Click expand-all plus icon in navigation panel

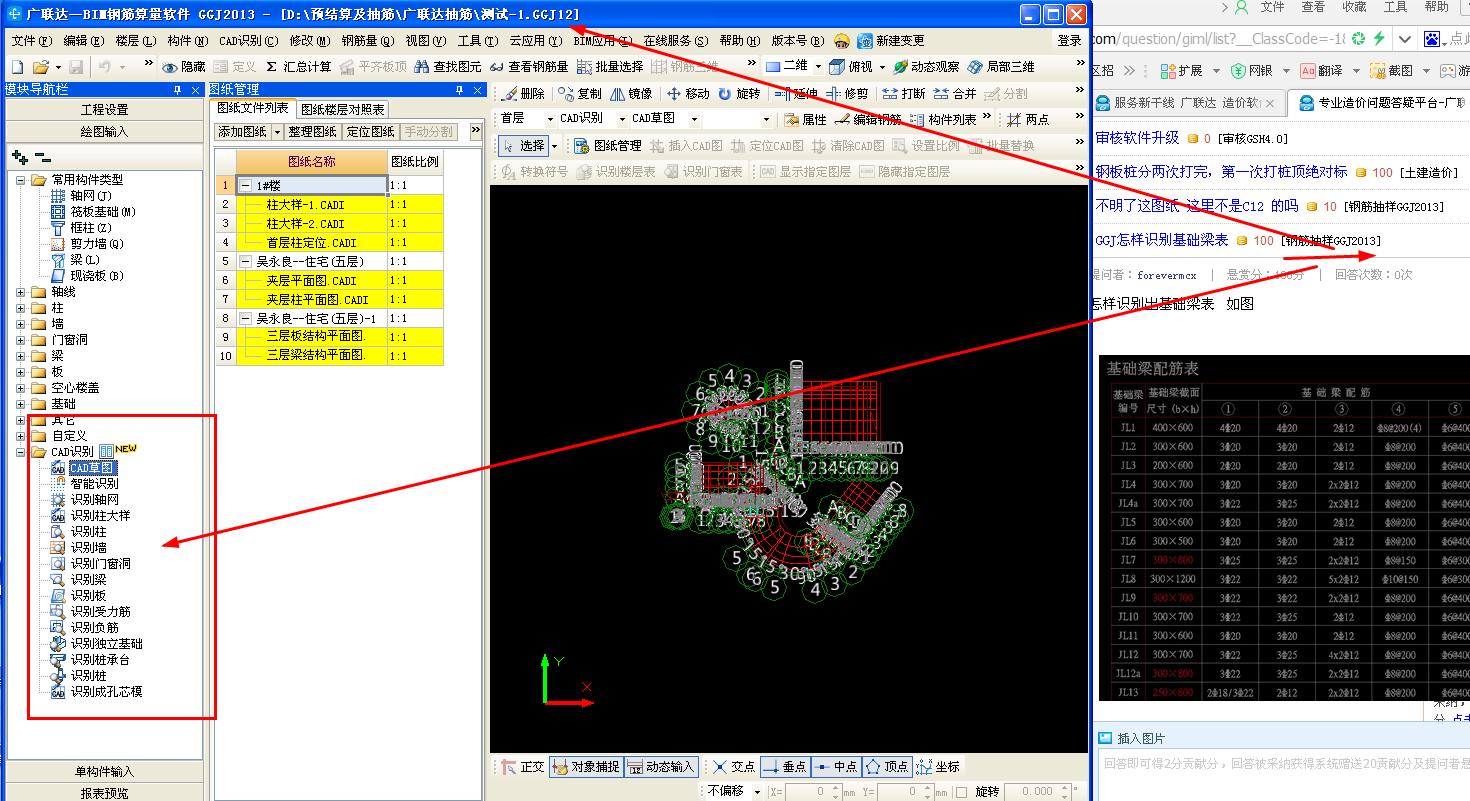coord(19,157)
